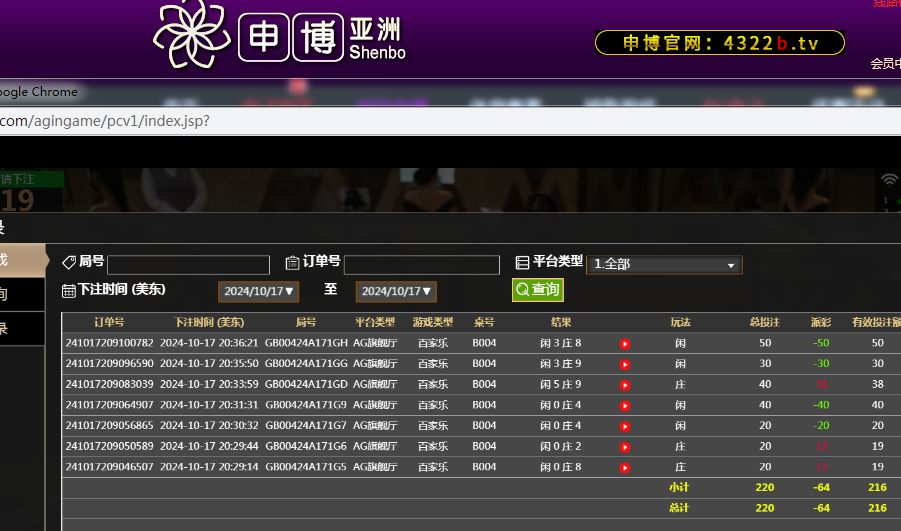This screenshot has height=531, width=901.
Task: Select the highlighted first tab in left sidebar
Action: (22, 260)
